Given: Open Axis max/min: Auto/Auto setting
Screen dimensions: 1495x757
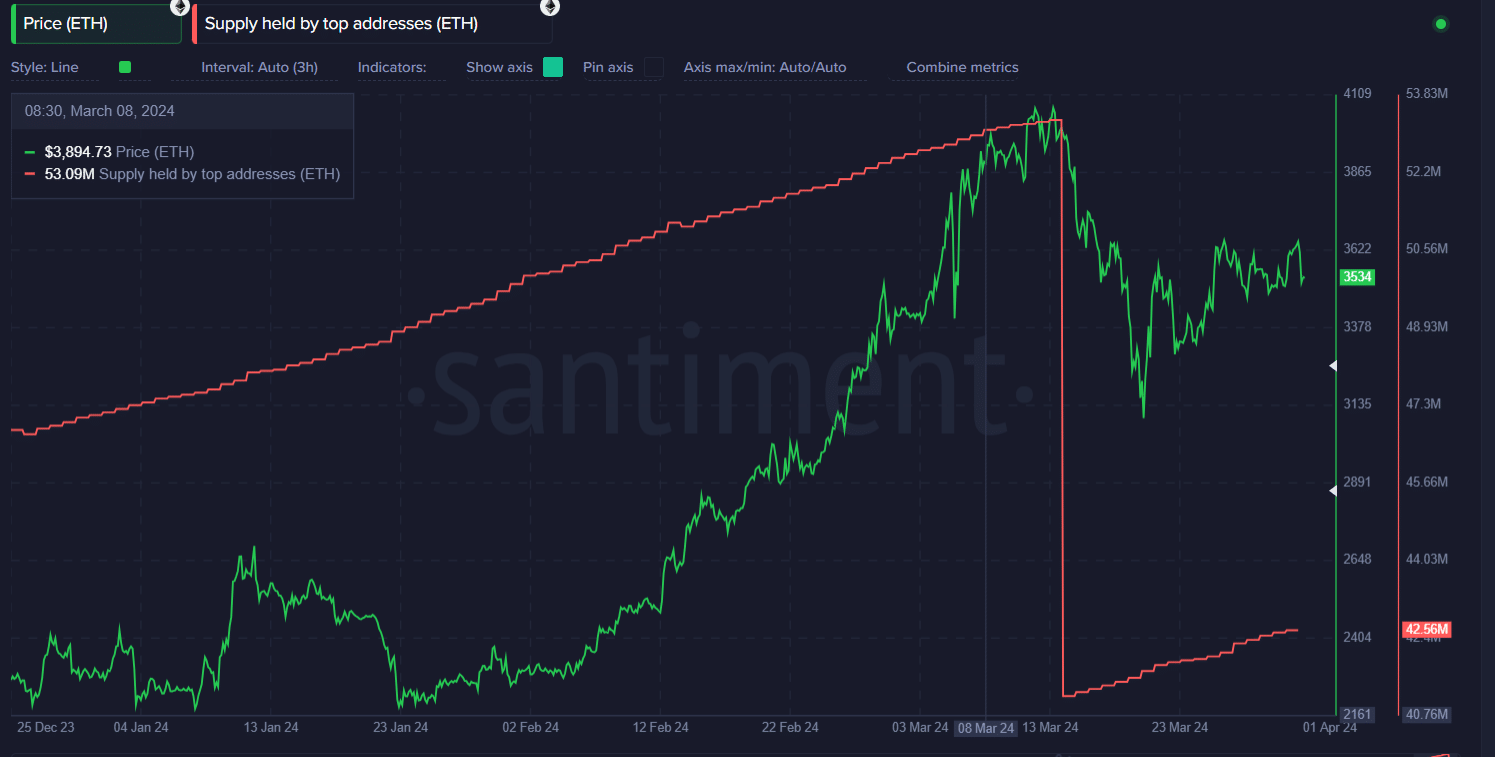Looking at the screenshot, I should tap(765, 68).
